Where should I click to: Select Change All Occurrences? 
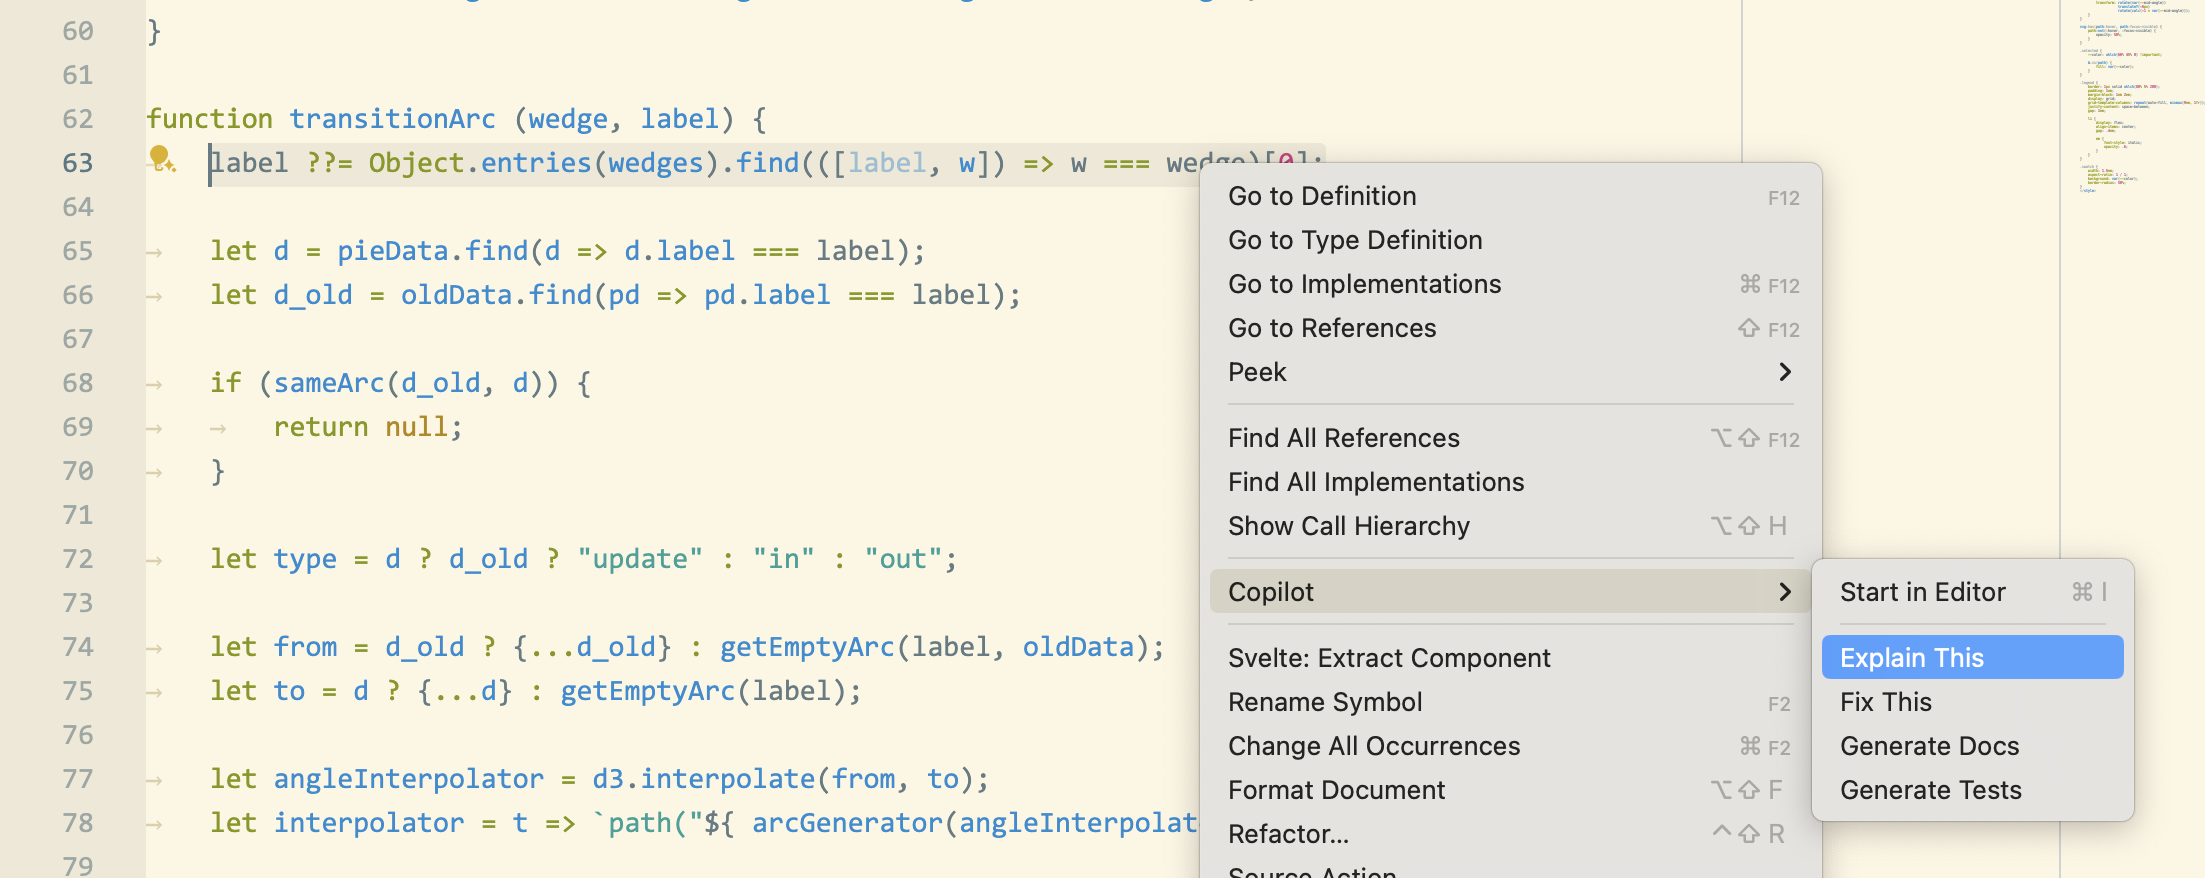tap(1373, 746)
